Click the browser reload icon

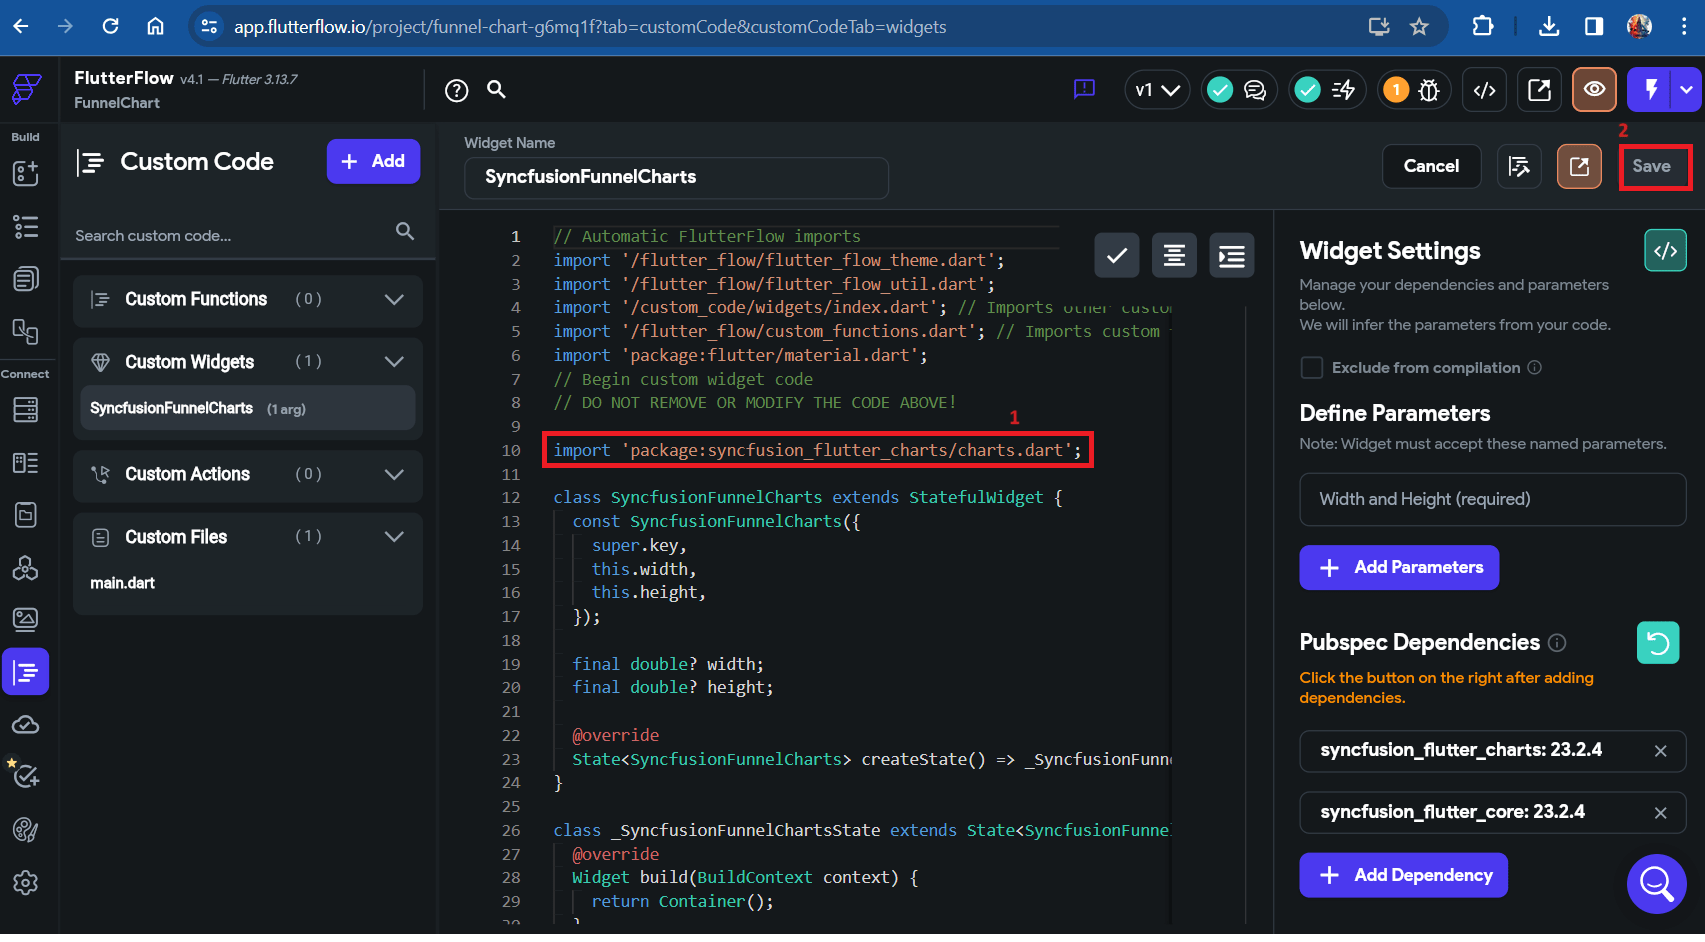111,26
